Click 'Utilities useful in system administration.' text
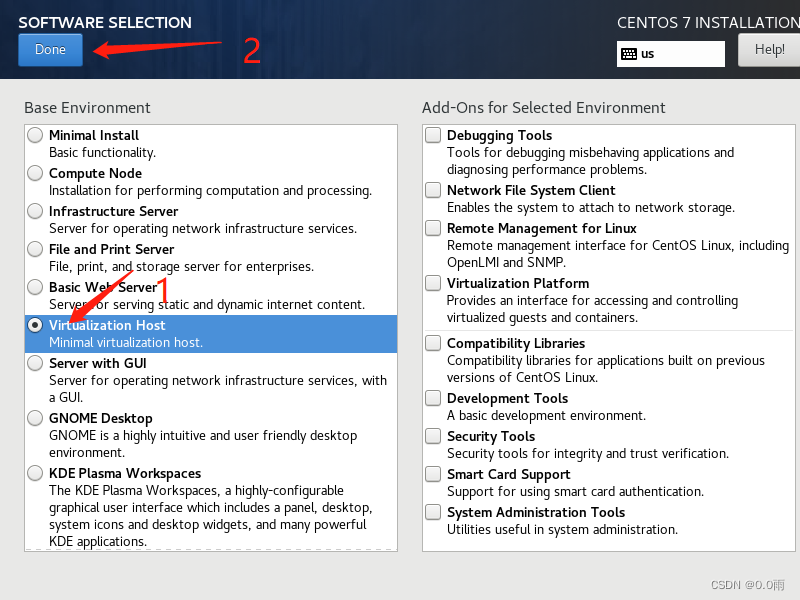The height and width of the screenshot is (600, 800). [x=562, y=530]
